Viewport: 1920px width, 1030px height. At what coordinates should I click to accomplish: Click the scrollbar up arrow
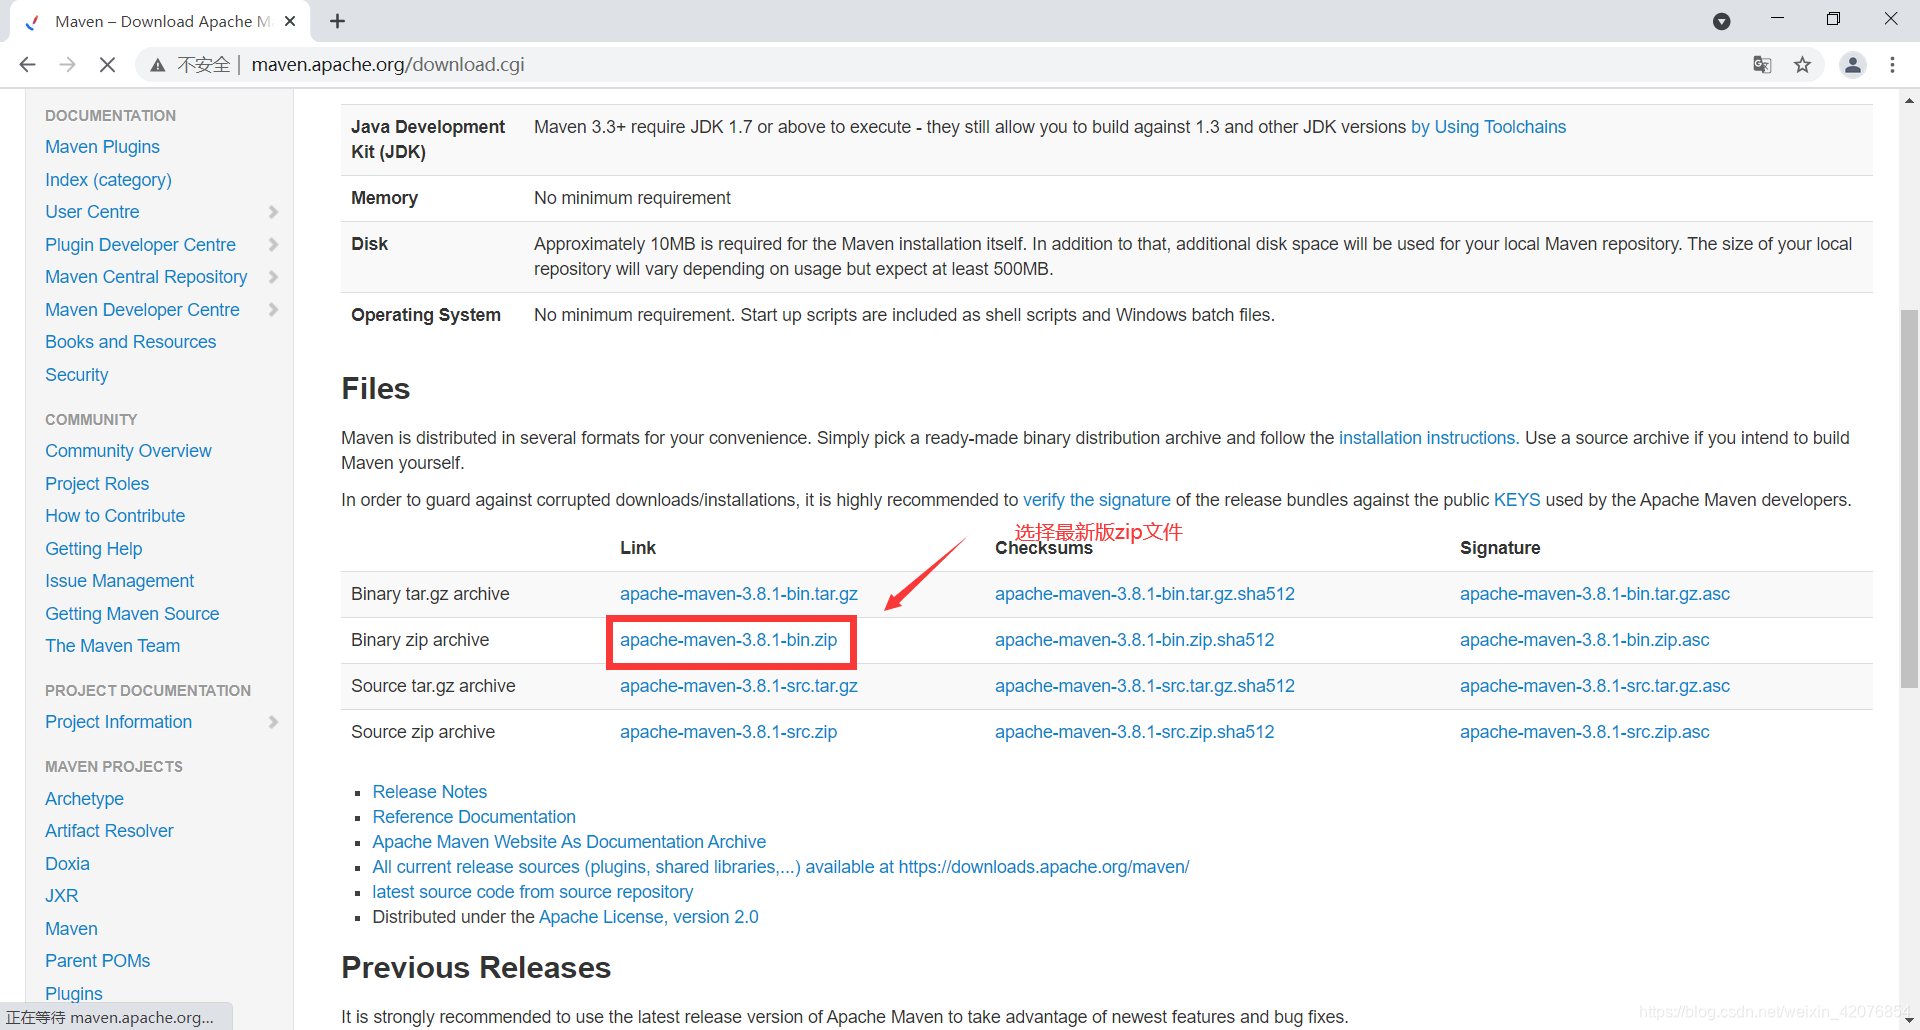pos(1909,101)
